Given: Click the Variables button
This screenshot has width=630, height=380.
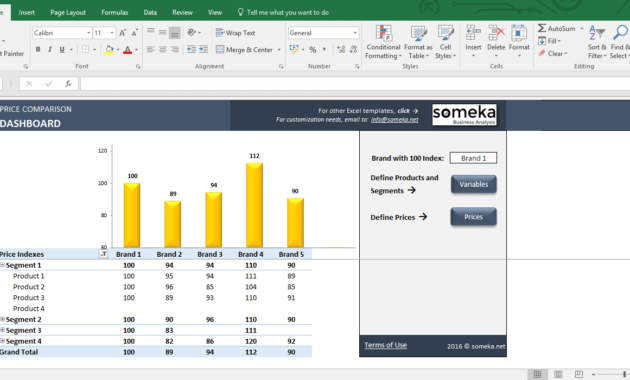Looking at the screenshot, I should point(474,184).
